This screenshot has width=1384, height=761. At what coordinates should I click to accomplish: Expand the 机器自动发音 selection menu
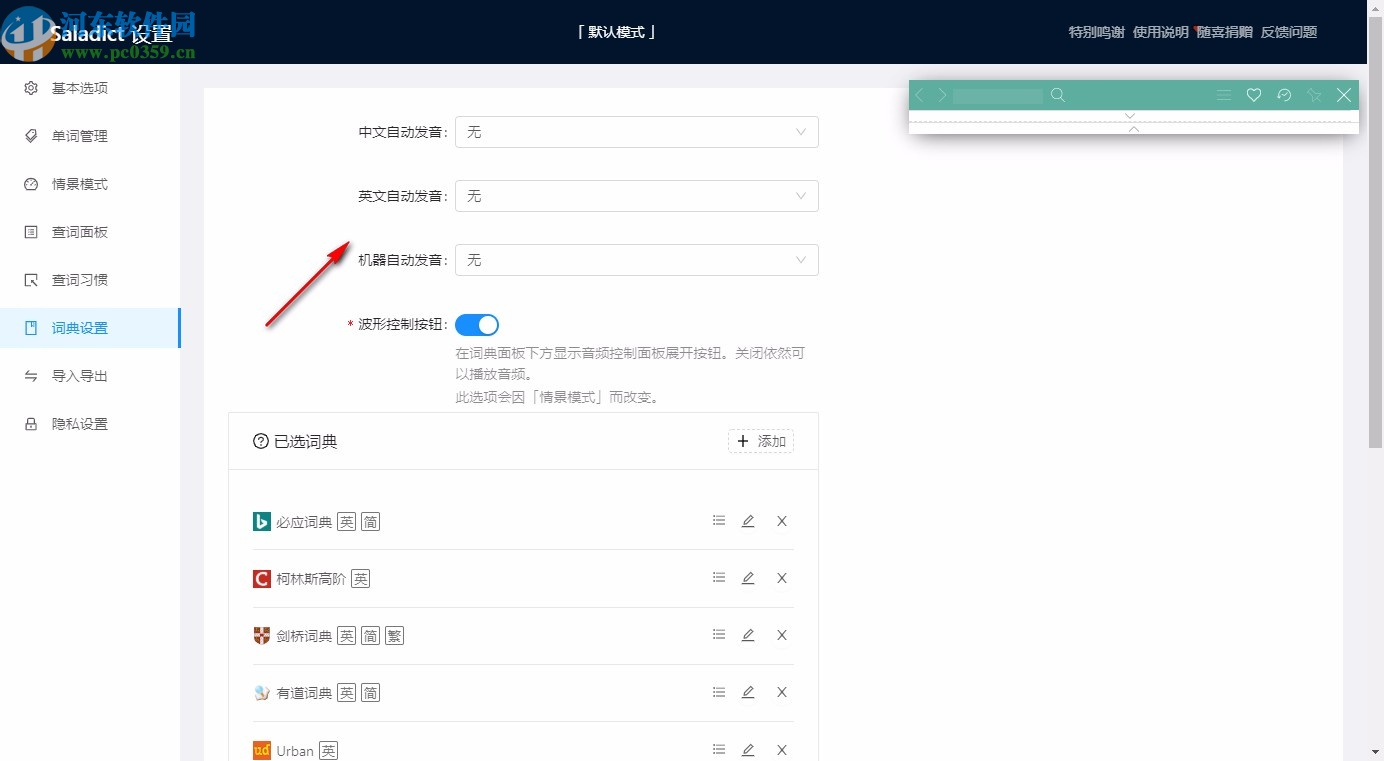(636, 260)
